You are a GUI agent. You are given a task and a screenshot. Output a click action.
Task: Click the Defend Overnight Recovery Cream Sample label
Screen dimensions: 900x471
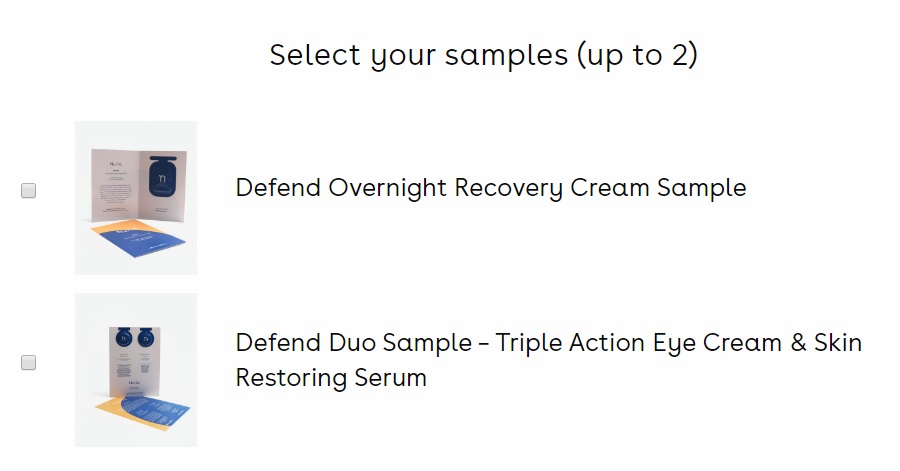click(490, 188)
